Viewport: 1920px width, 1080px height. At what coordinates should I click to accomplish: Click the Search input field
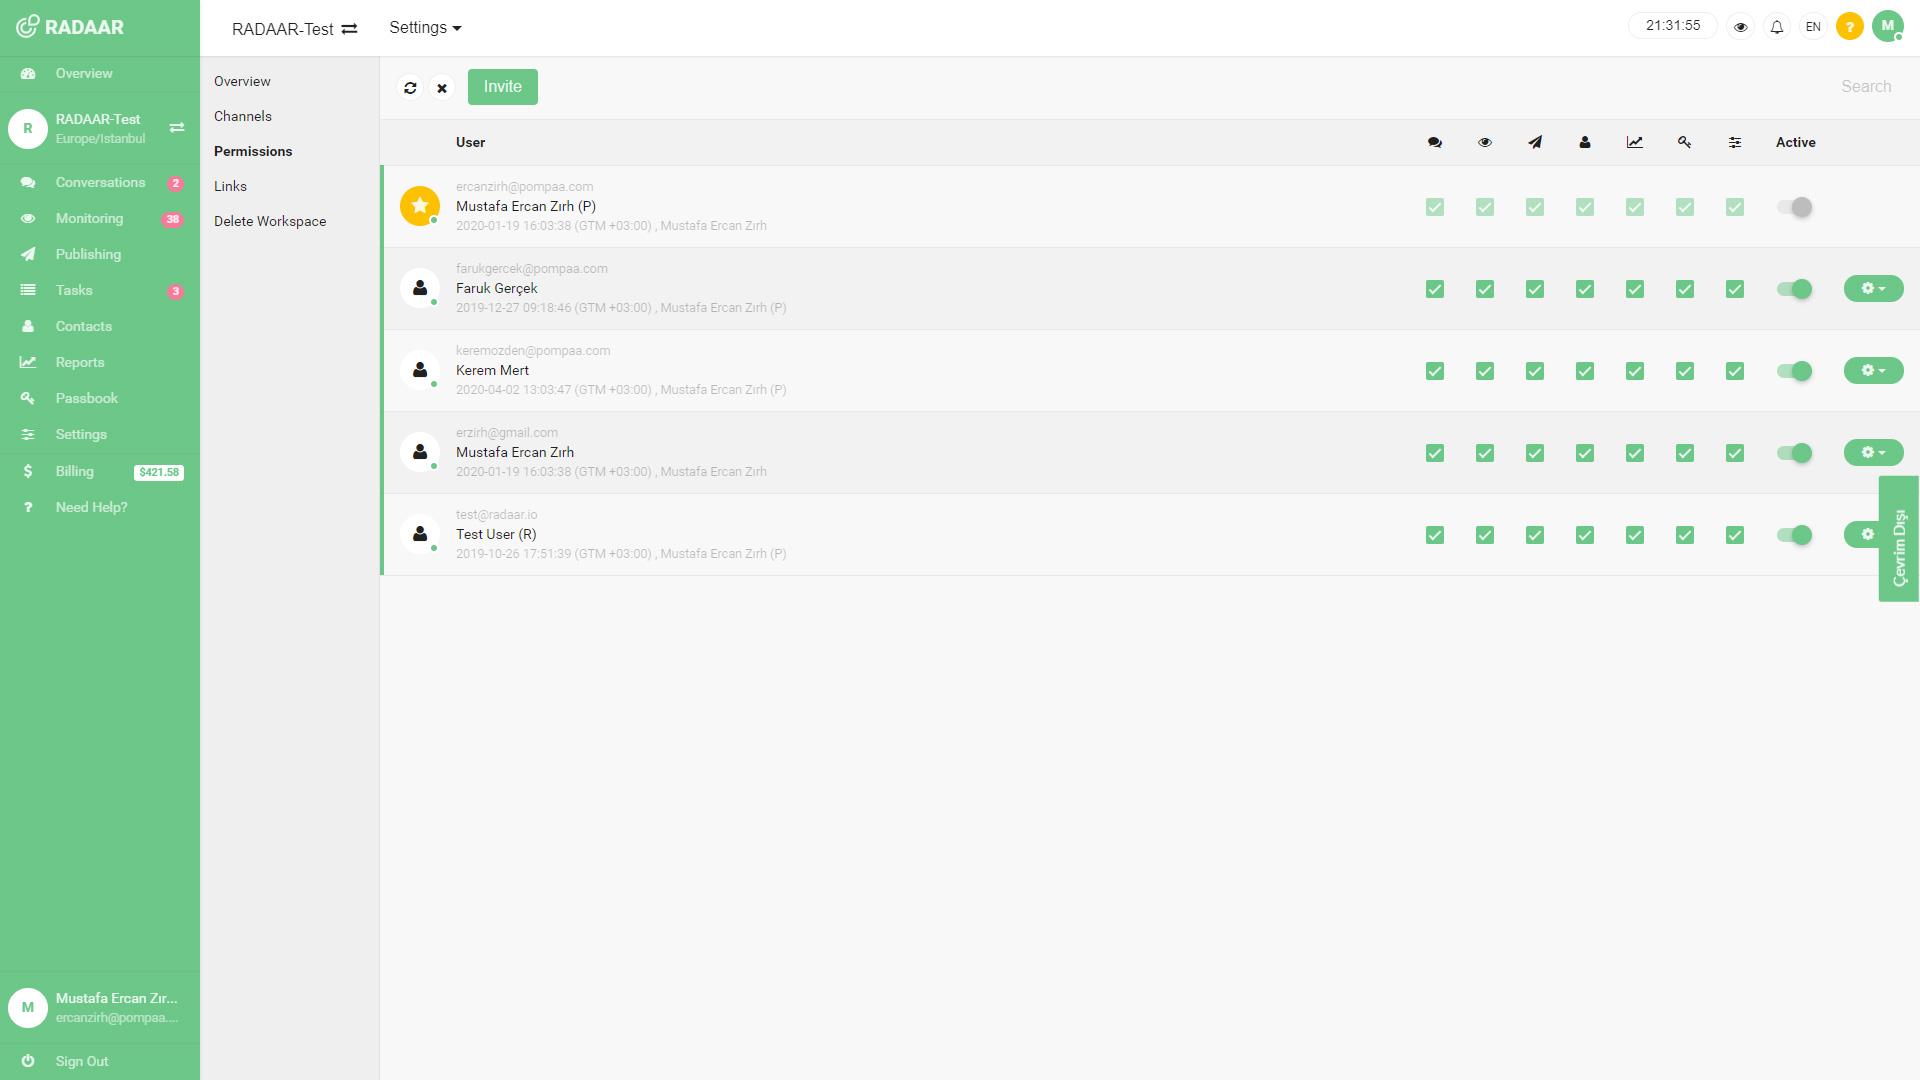[1867, 84]
